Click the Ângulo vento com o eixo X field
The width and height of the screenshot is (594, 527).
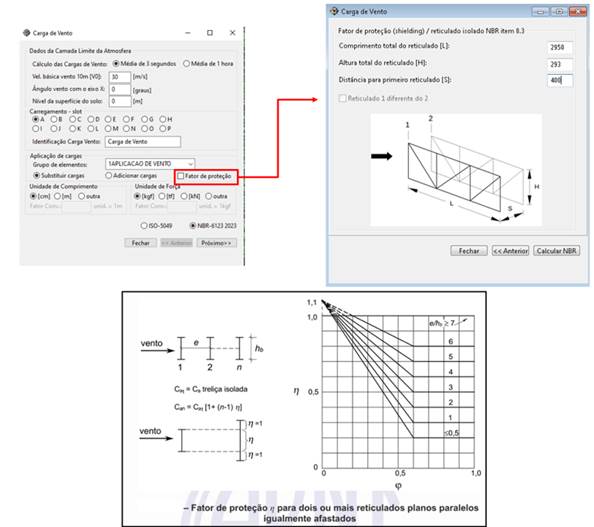(x=120, y=89)
